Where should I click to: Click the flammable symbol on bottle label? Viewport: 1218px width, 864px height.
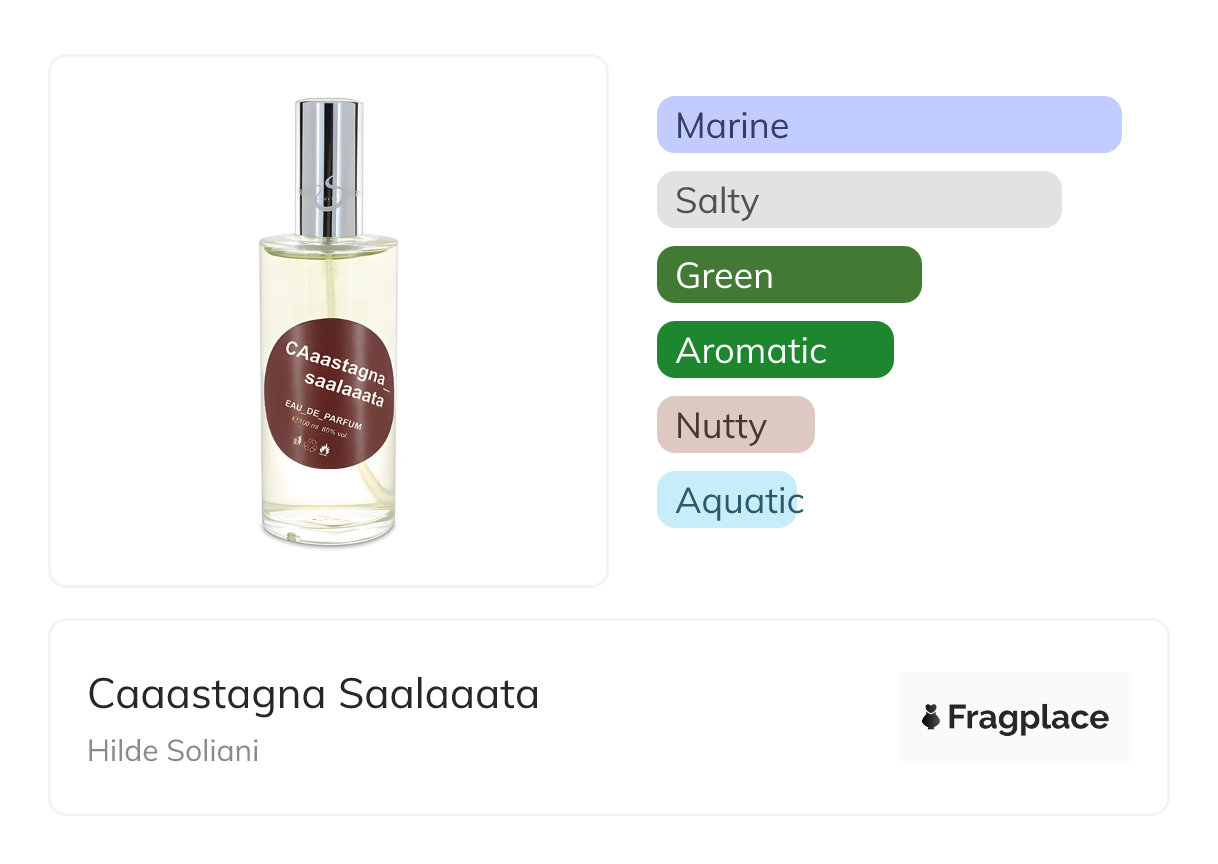click(325, 450)
